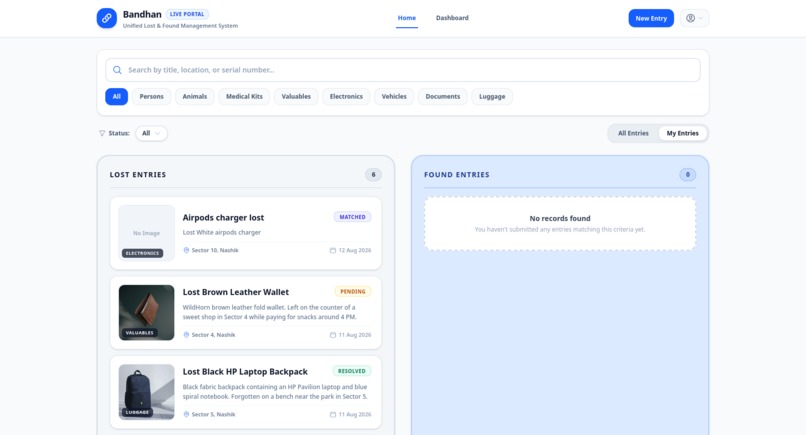The height and width of the screenshot is (435, 806).
Task: Click the Lost Entries count badge 6
Action: [374, 175]
